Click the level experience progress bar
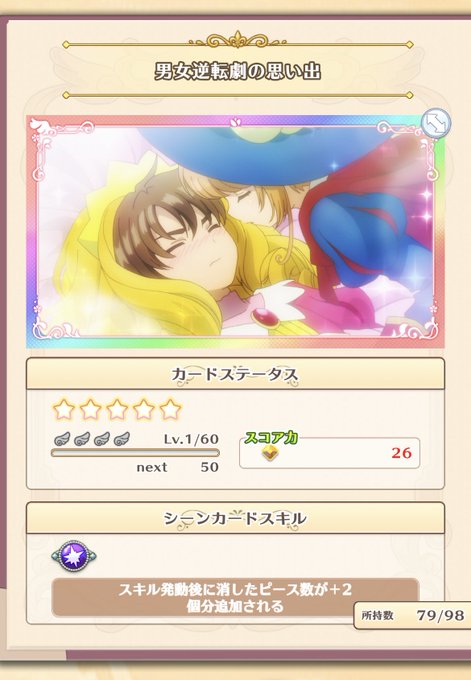471x680 pixels. pos(135,453)
